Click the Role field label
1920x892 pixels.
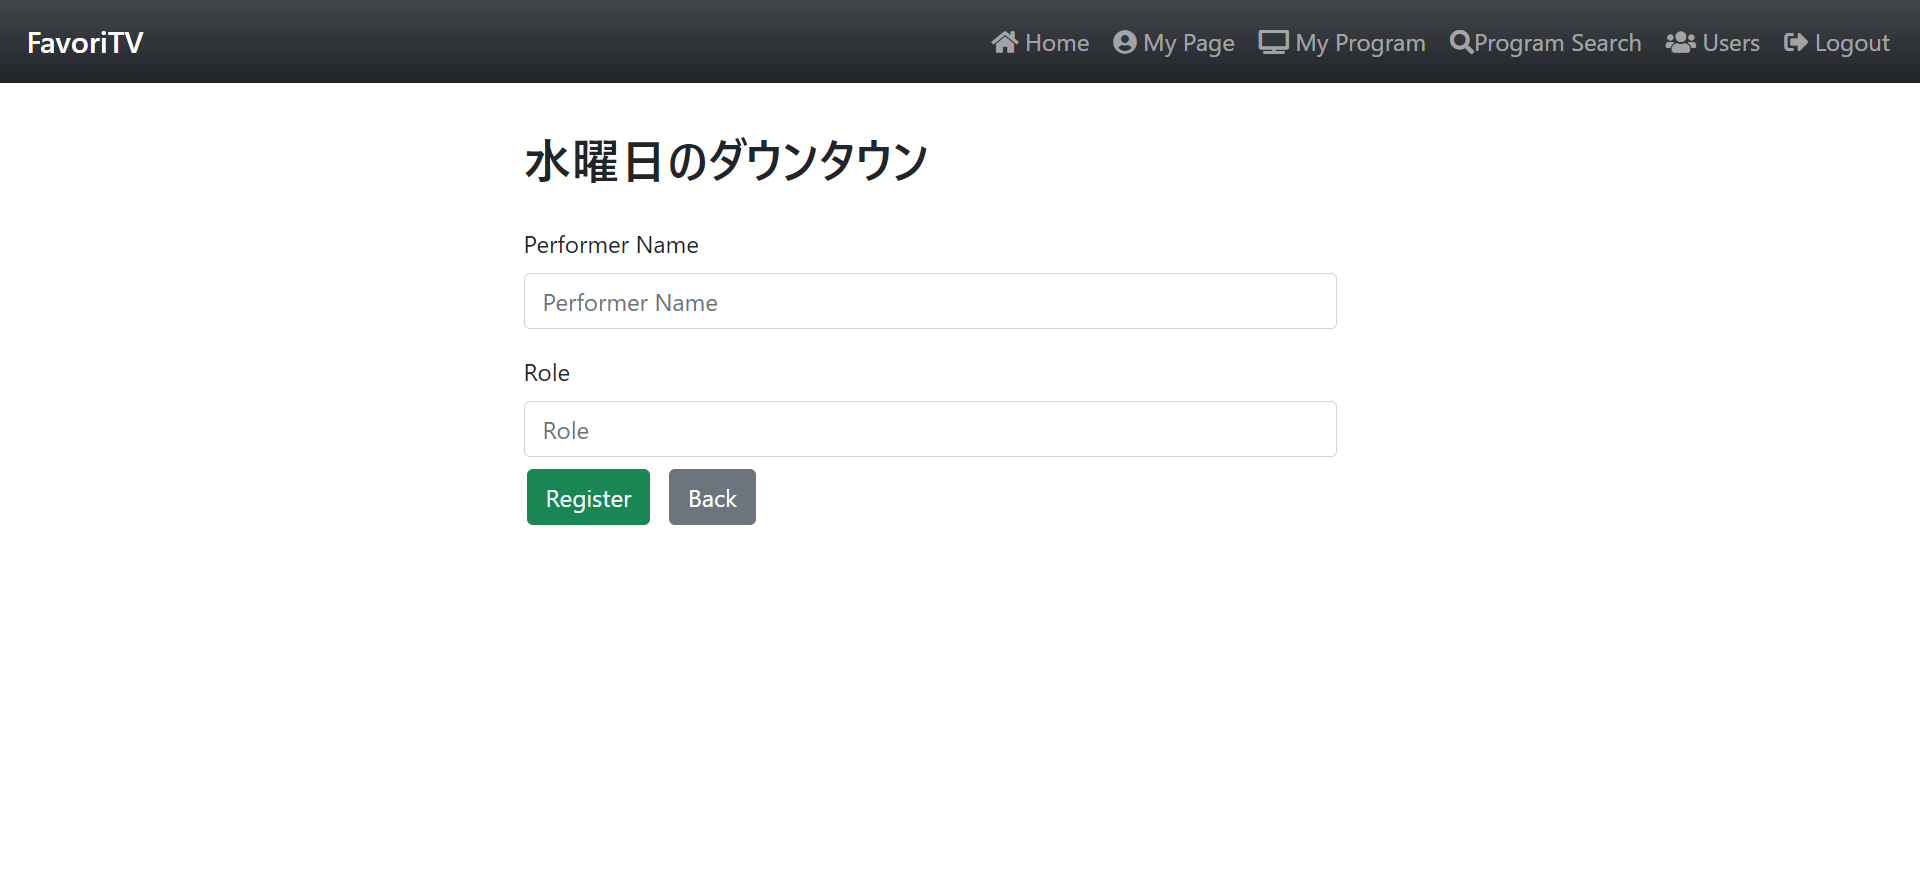click(x=547, y=373)
